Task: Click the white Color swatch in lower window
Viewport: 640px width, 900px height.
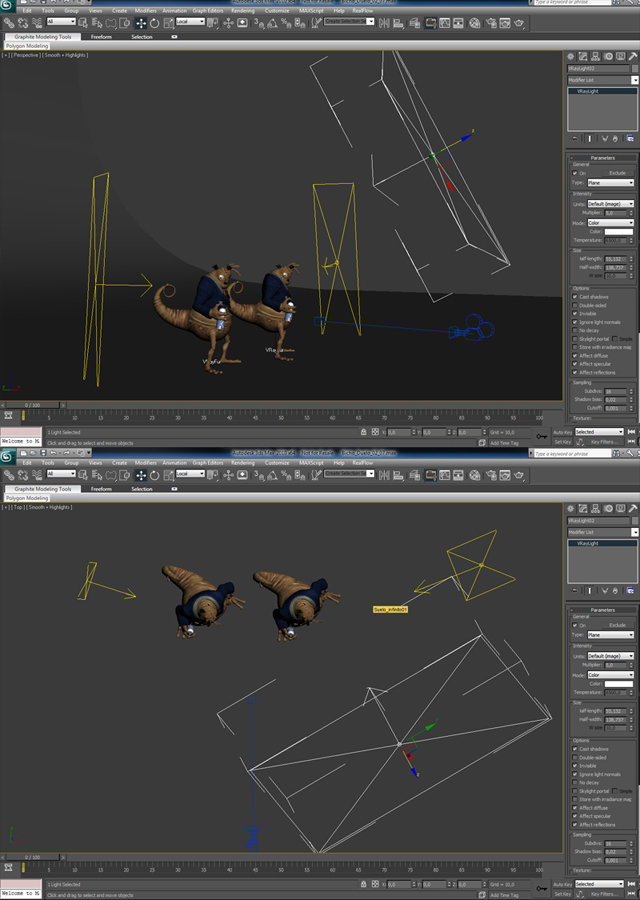Action: [619, 684]
